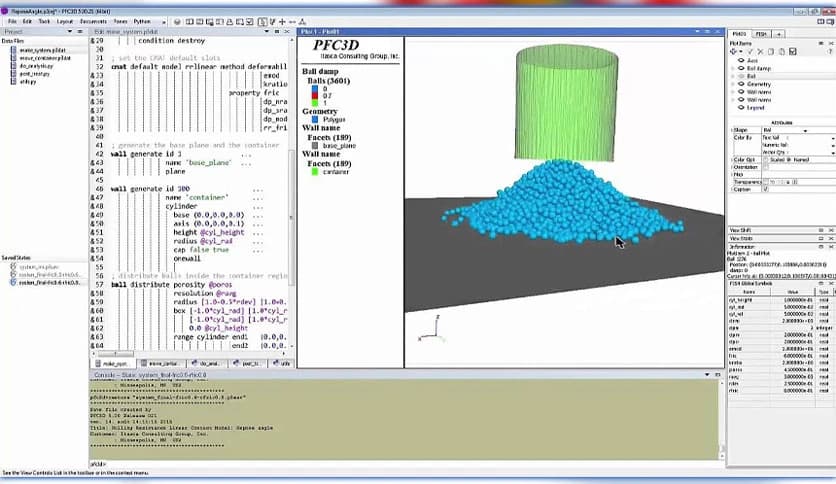Image resolution: width=836 pixels, height=484 pixels.
Task: Toggle visibility eye of Legend plot item
Action: point(741,108)
